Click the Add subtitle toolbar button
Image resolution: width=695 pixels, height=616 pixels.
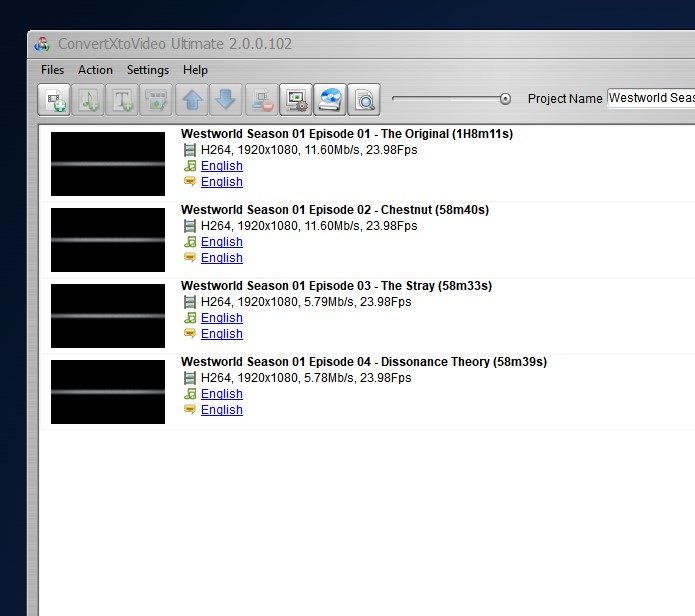coord(122,100)
